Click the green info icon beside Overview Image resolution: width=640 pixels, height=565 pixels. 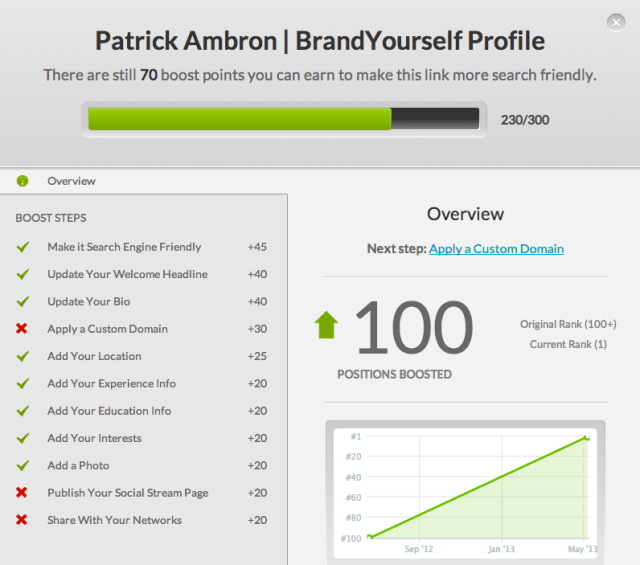(22, 181)
